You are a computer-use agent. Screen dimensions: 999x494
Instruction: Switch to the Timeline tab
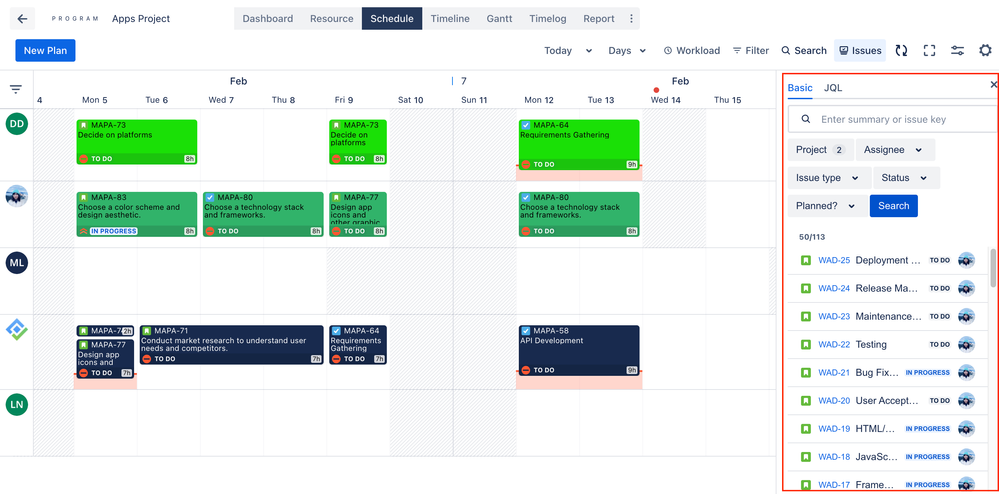(x=450, y=18)
